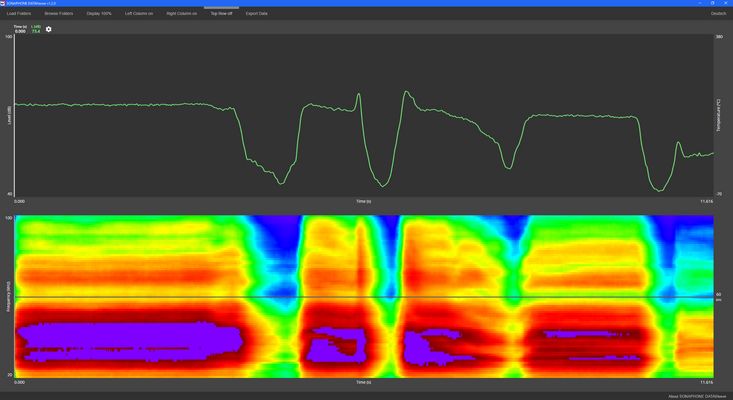This screenshot has height=400, width=733.
Task: Click the Display 100% zoom option
Action: (99, 14)
